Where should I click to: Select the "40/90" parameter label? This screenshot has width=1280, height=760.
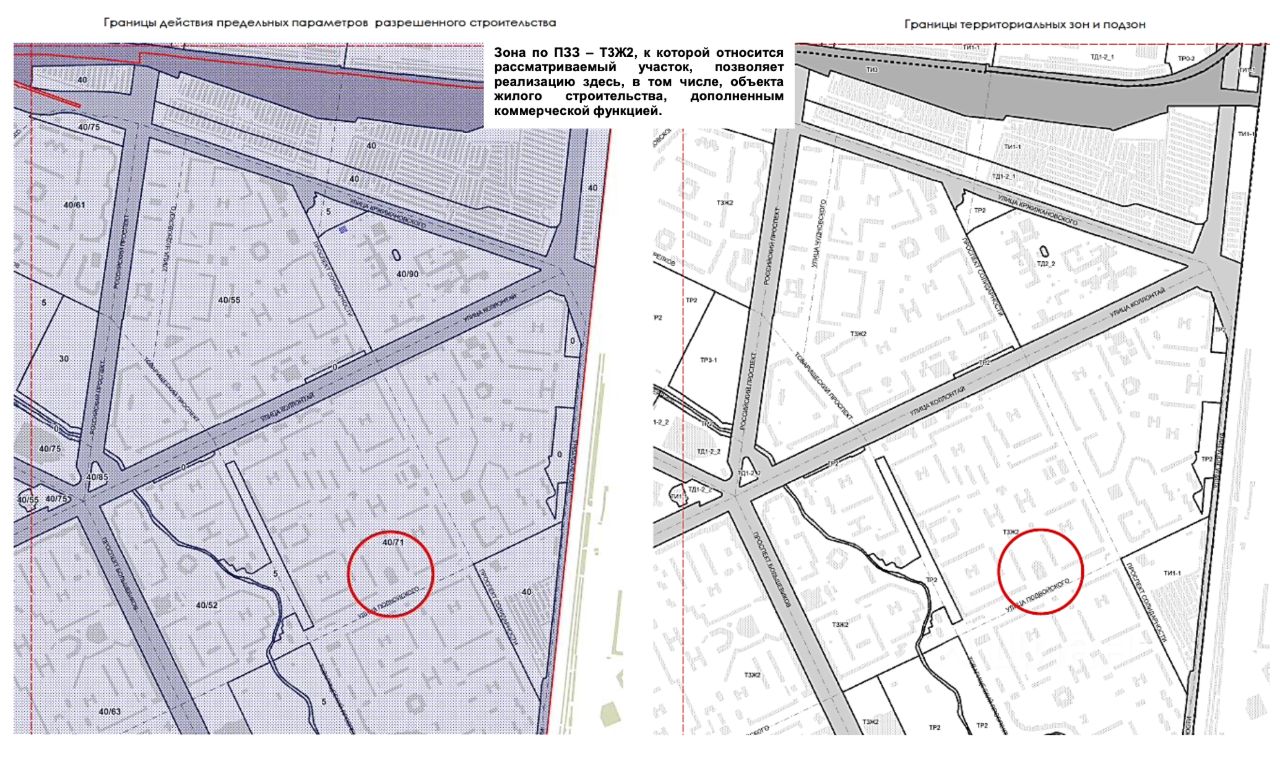(x=406, y=273)
